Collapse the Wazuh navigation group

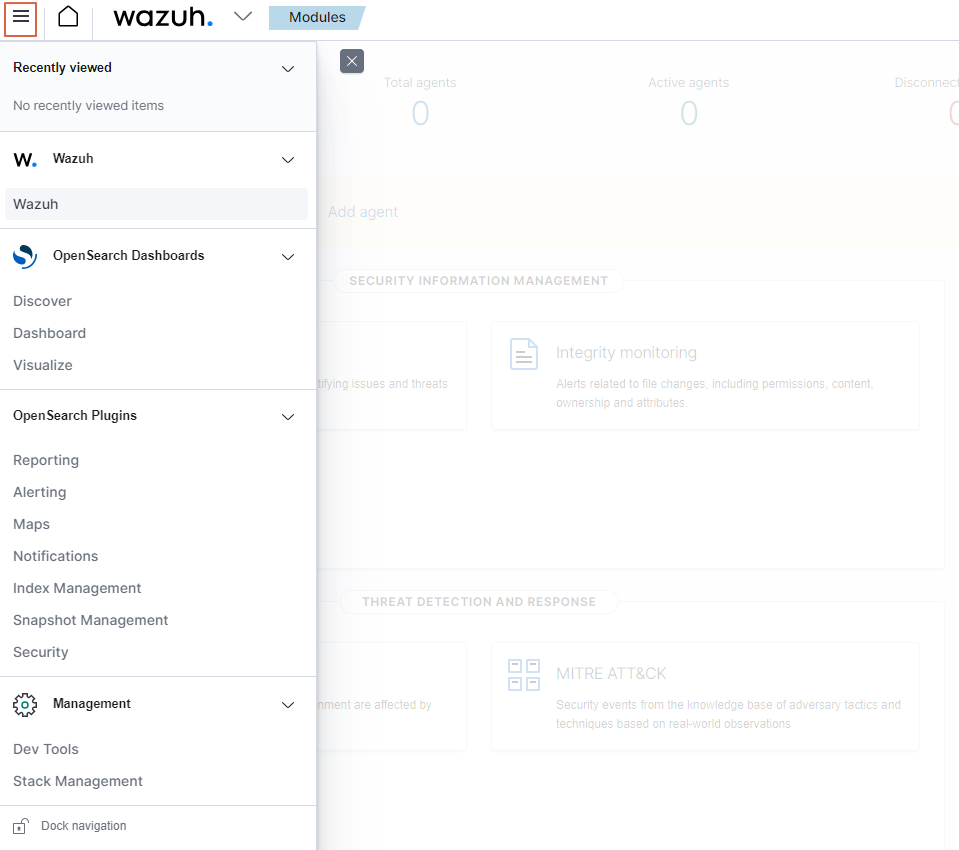point(288,160)
